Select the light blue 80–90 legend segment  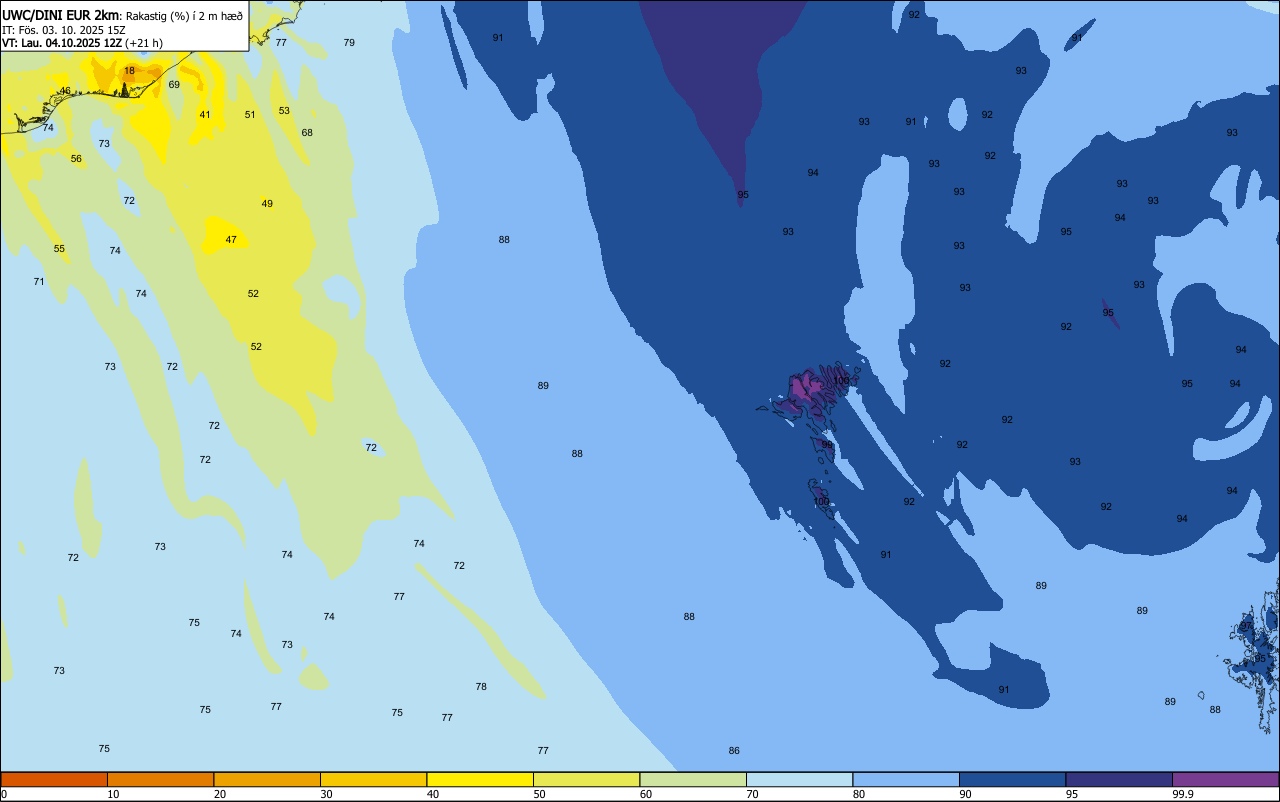[x=906, y=779]
